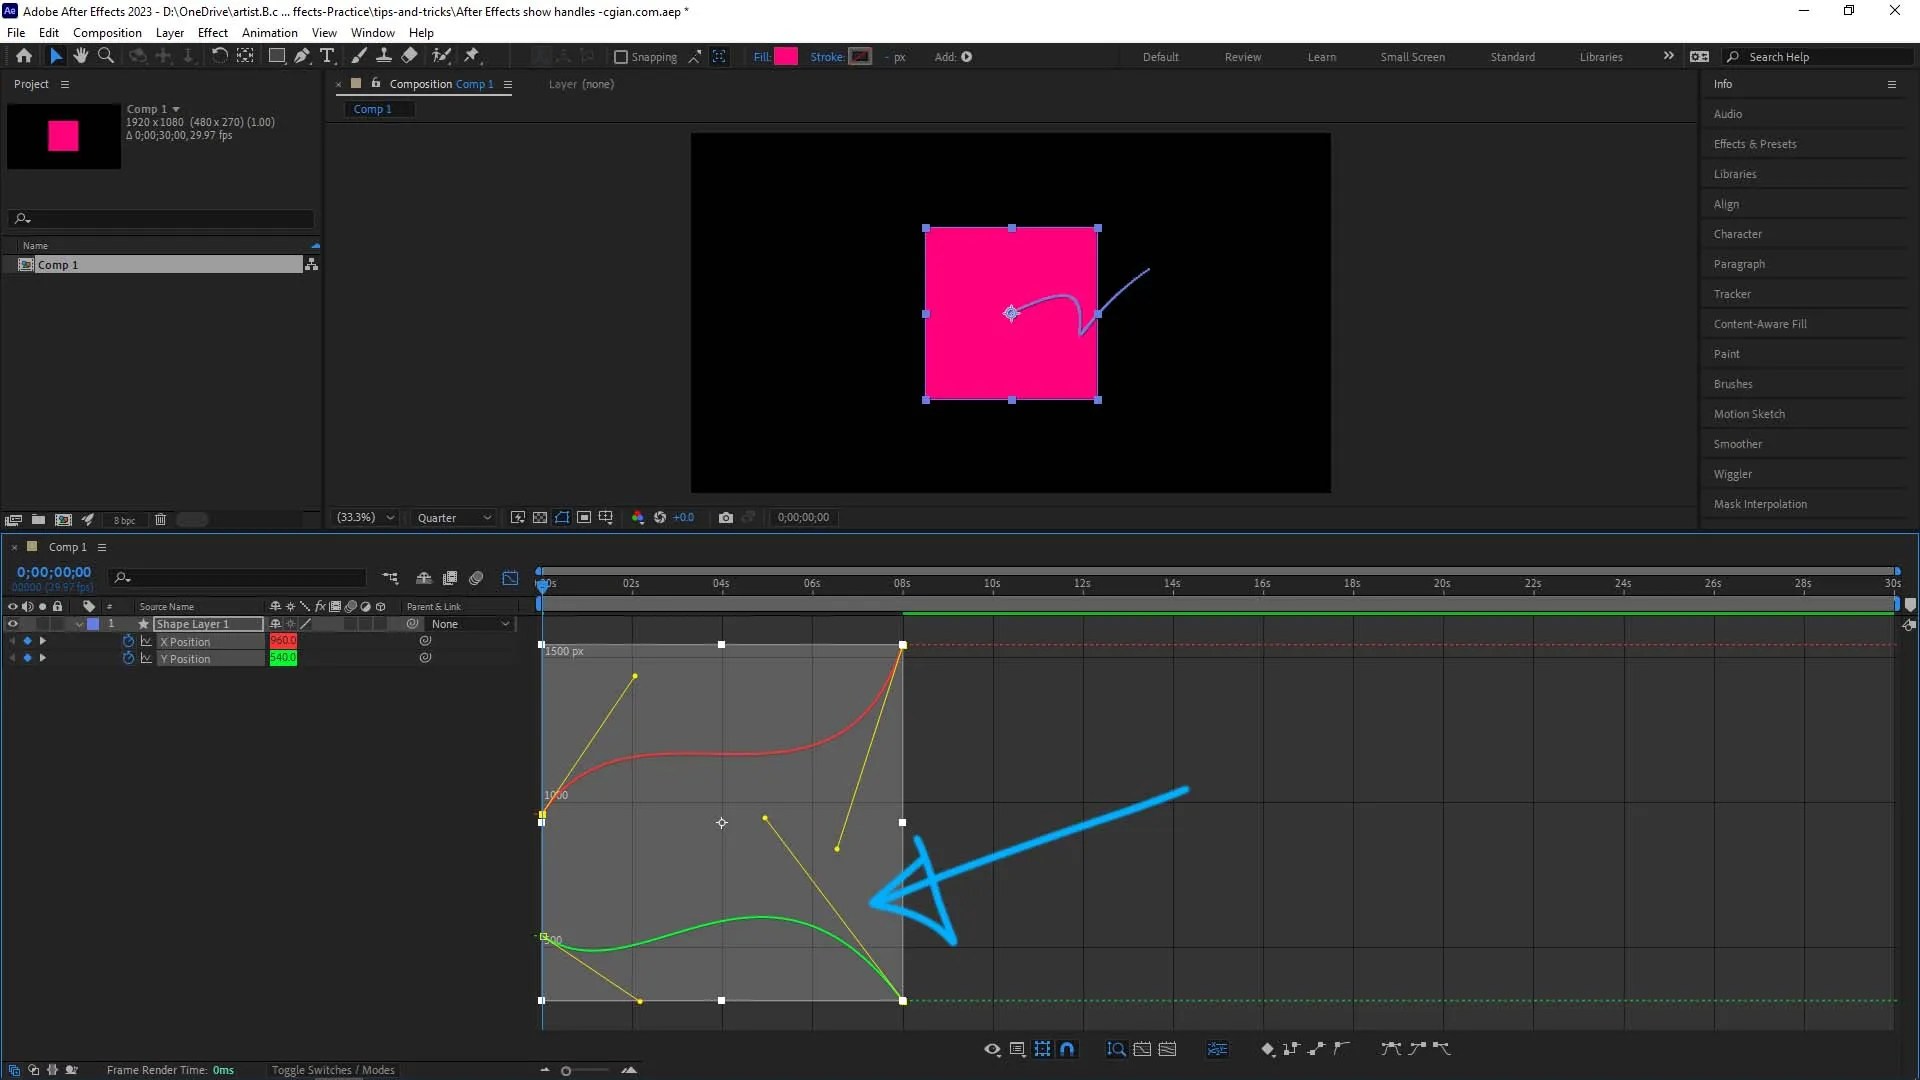
Task: Toggle the X Position stopwatch
Action: (128, 642)
